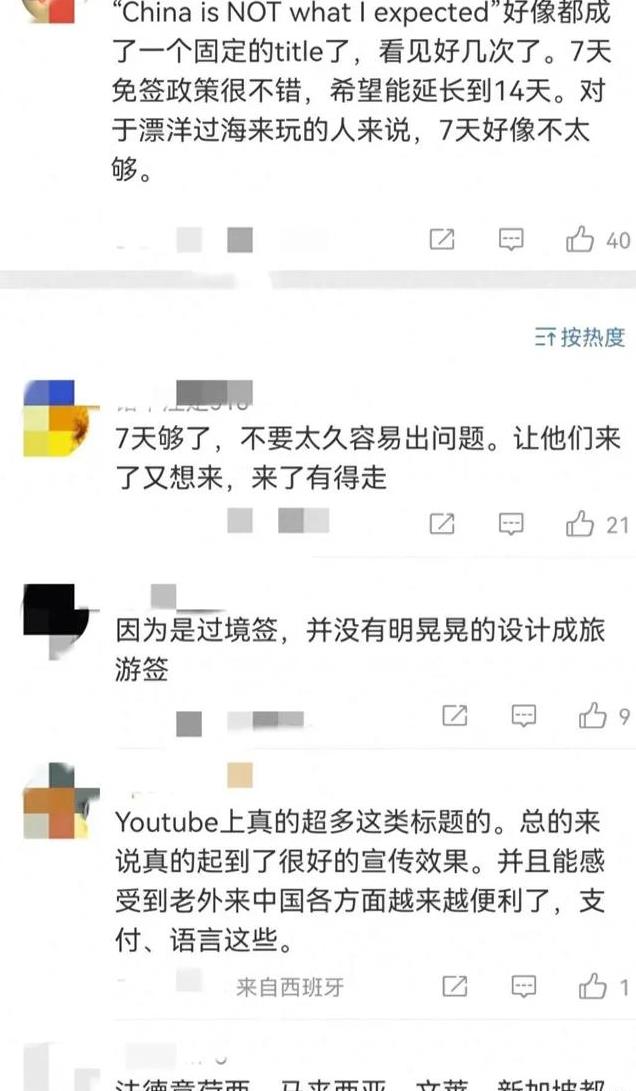Open the 按热度 sort dropdown

580,337
